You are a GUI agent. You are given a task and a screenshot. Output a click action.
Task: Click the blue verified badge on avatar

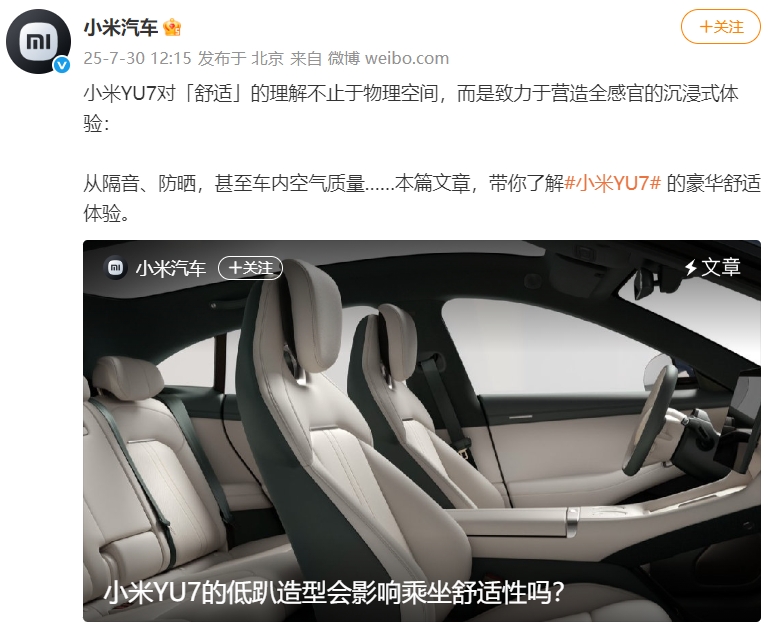click(x=62, y=65)
